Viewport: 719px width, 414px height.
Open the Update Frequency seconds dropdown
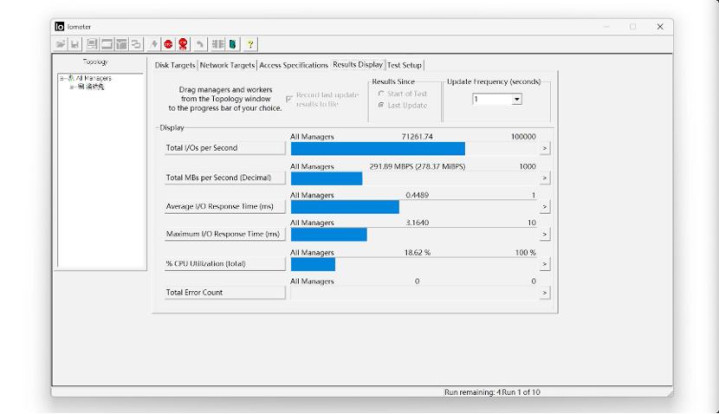coord(517,99)
